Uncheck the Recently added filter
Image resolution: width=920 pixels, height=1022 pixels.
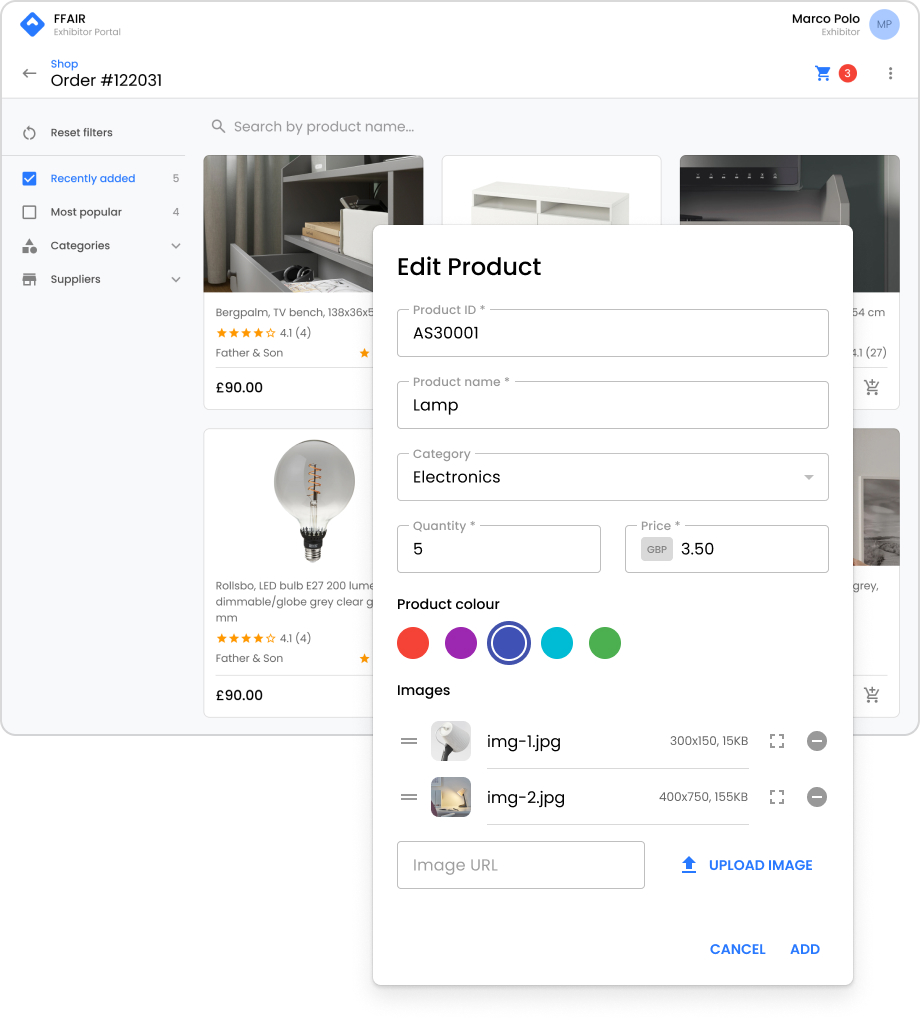[x=29, y=179]
